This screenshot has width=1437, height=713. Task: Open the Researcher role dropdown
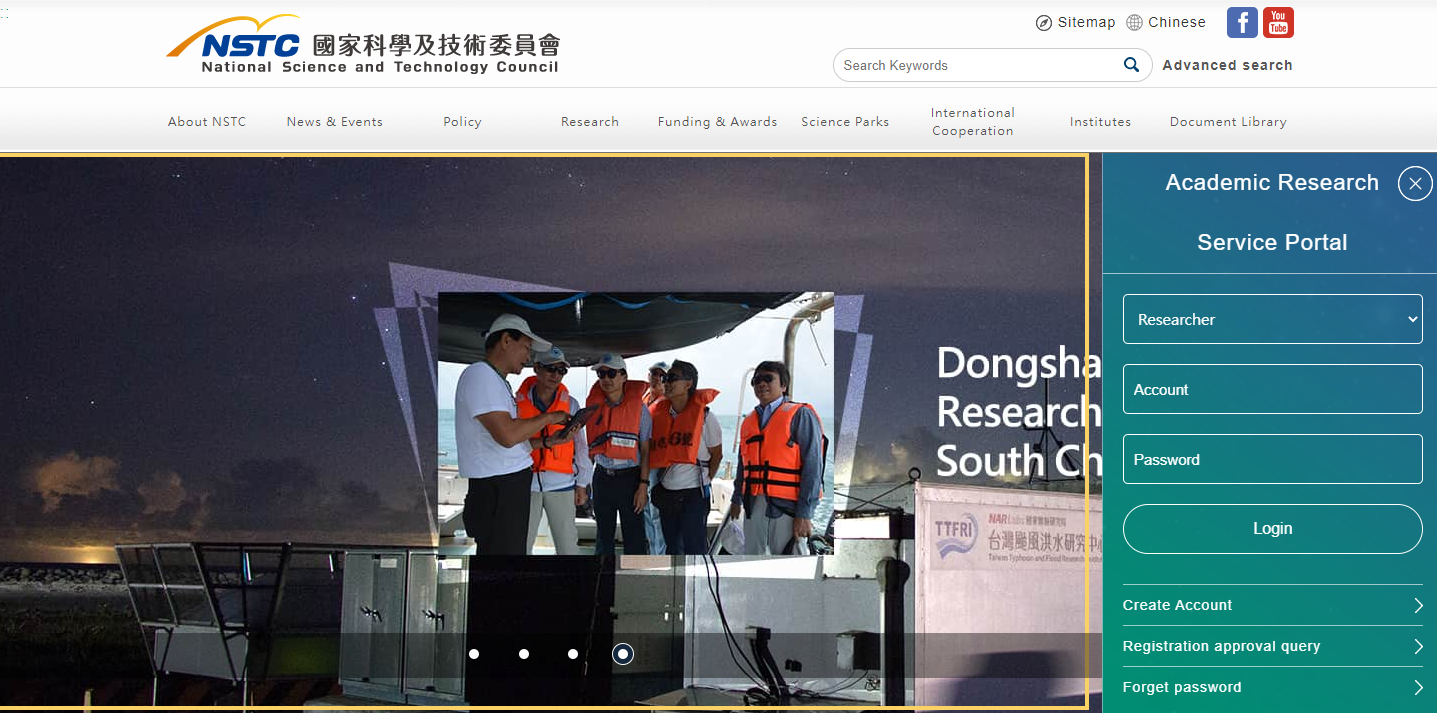(x=1272, y=319)
